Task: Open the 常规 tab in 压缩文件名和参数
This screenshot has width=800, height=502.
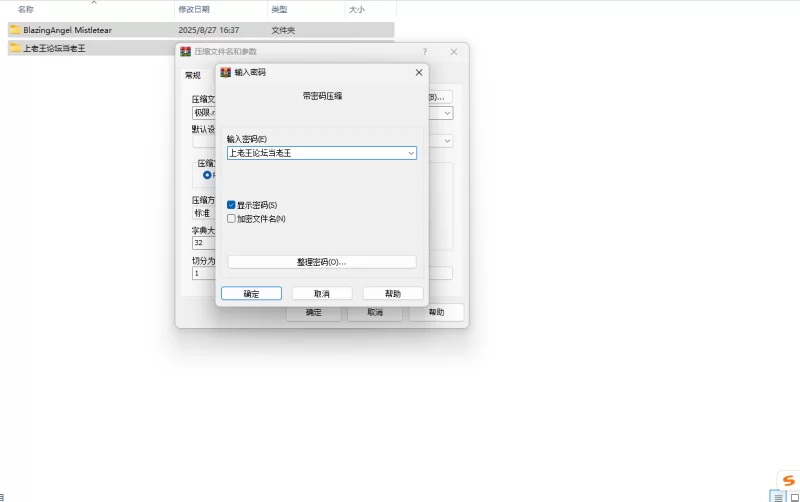Action: [193, 75]
